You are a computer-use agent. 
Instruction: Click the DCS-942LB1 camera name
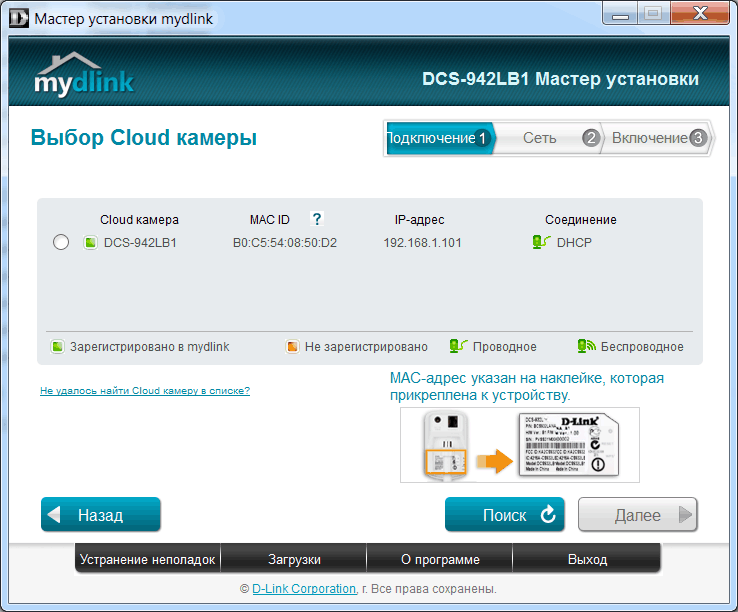point(140,243)
